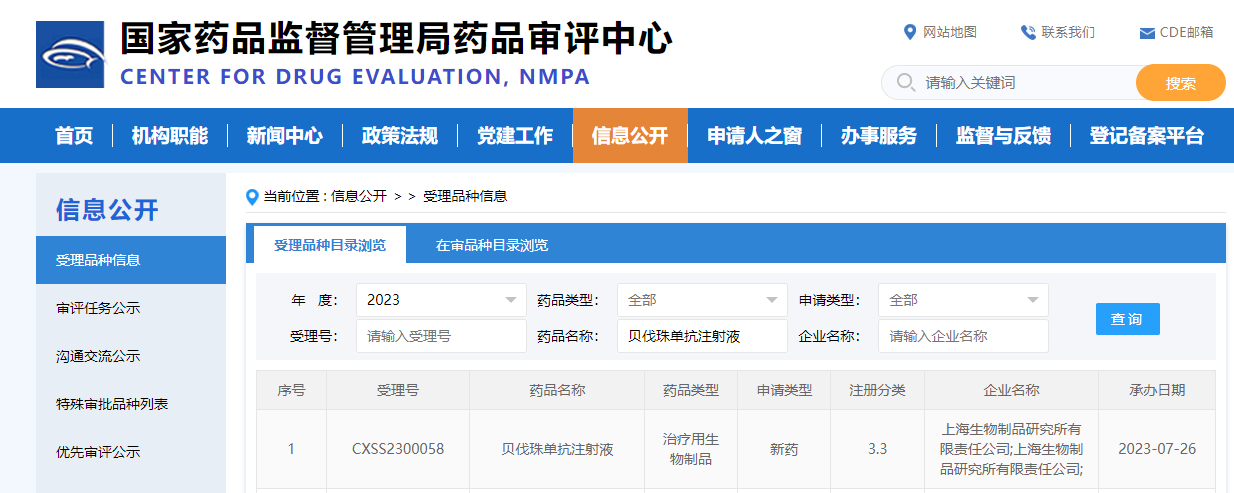Image resolution: width=1234 pixels, height=493 pixels.
Task: Click the 受理号 column header
Action: [x=398, y=390]
